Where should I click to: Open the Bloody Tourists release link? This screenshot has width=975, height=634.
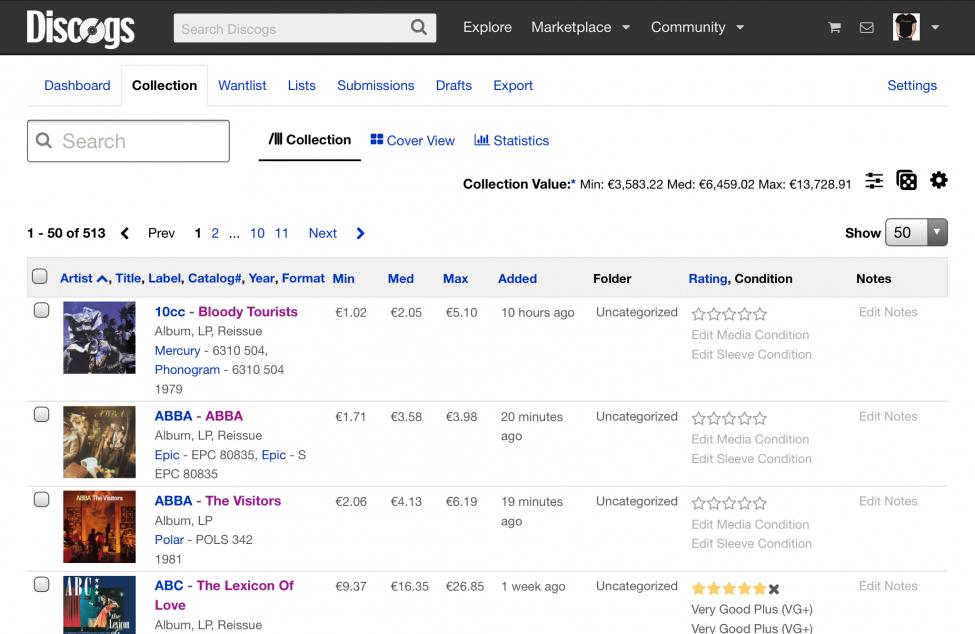247,311
